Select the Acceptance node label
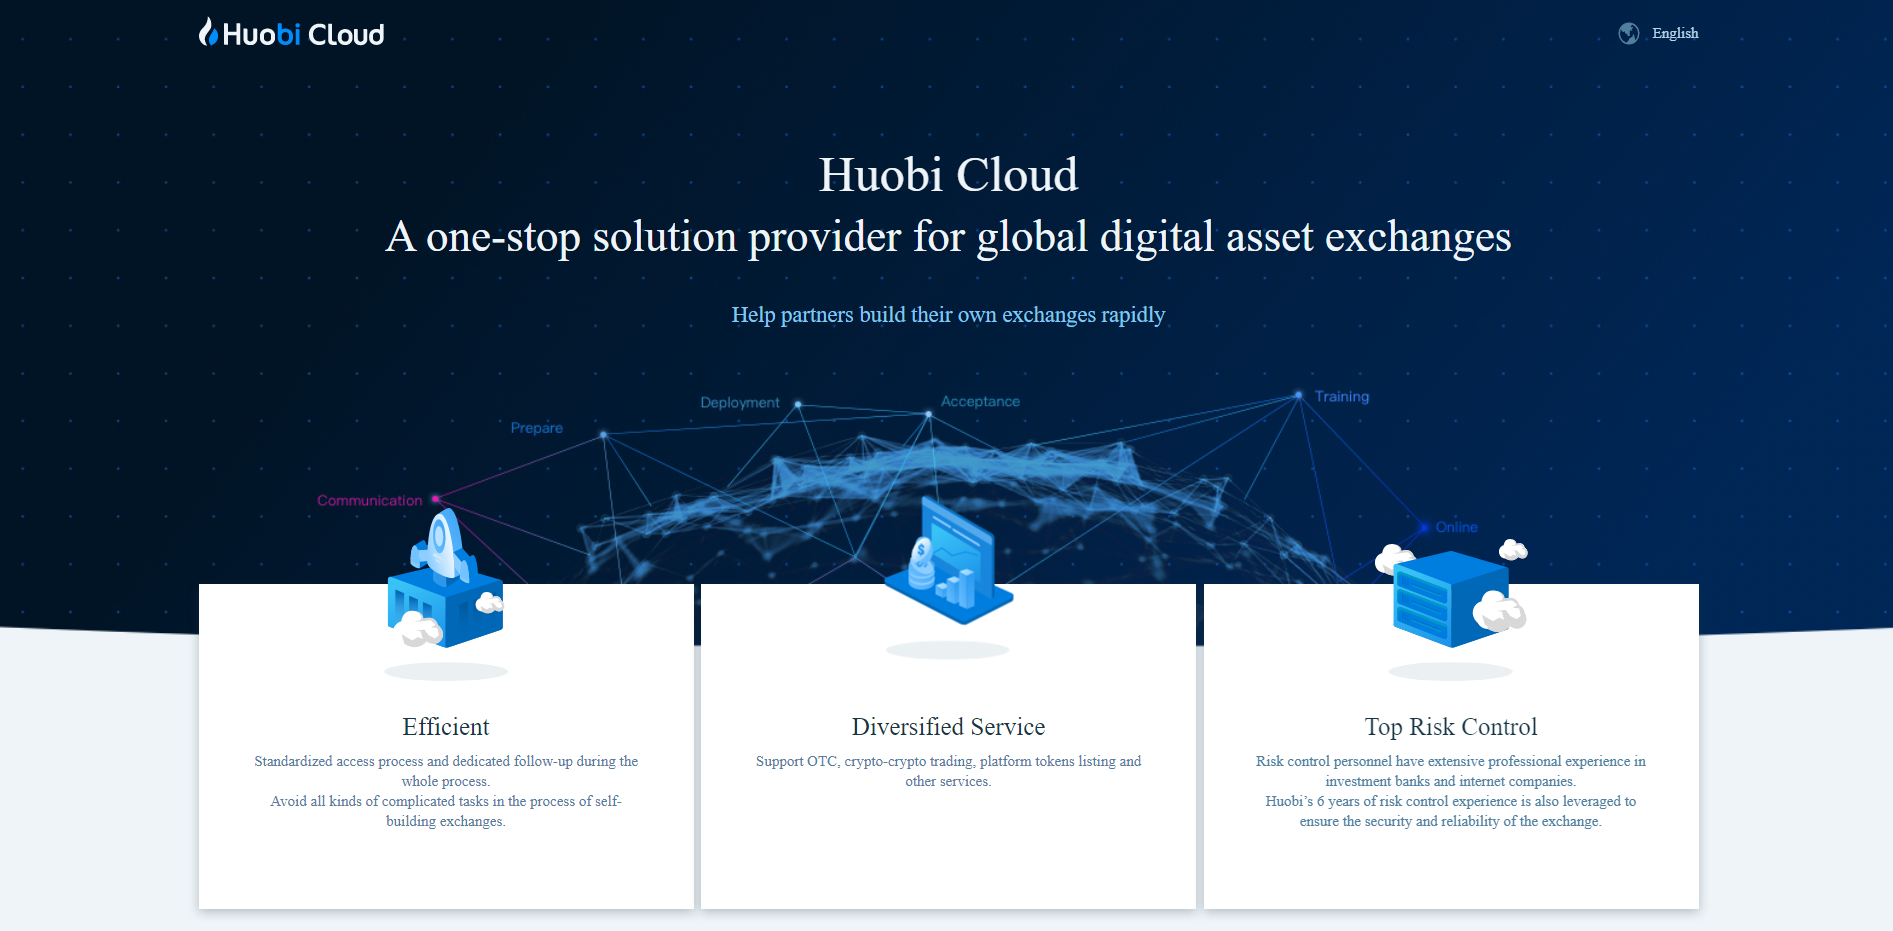 point(980,401)
